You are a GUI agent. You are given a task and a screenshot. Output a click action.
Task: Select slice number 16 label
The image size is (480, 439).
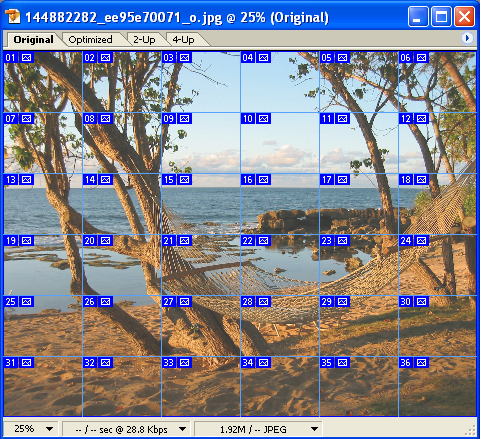pos(248,180)
